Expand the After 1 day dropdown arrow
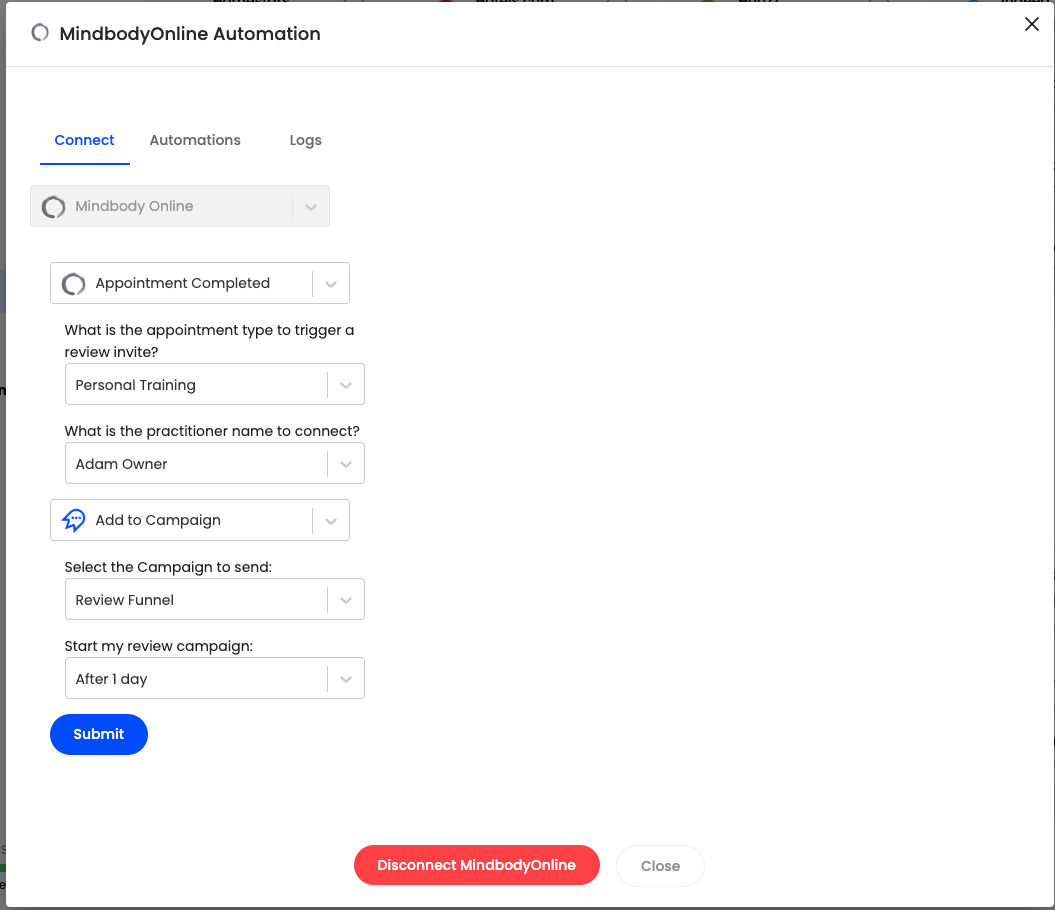 [x=346, y=679]
